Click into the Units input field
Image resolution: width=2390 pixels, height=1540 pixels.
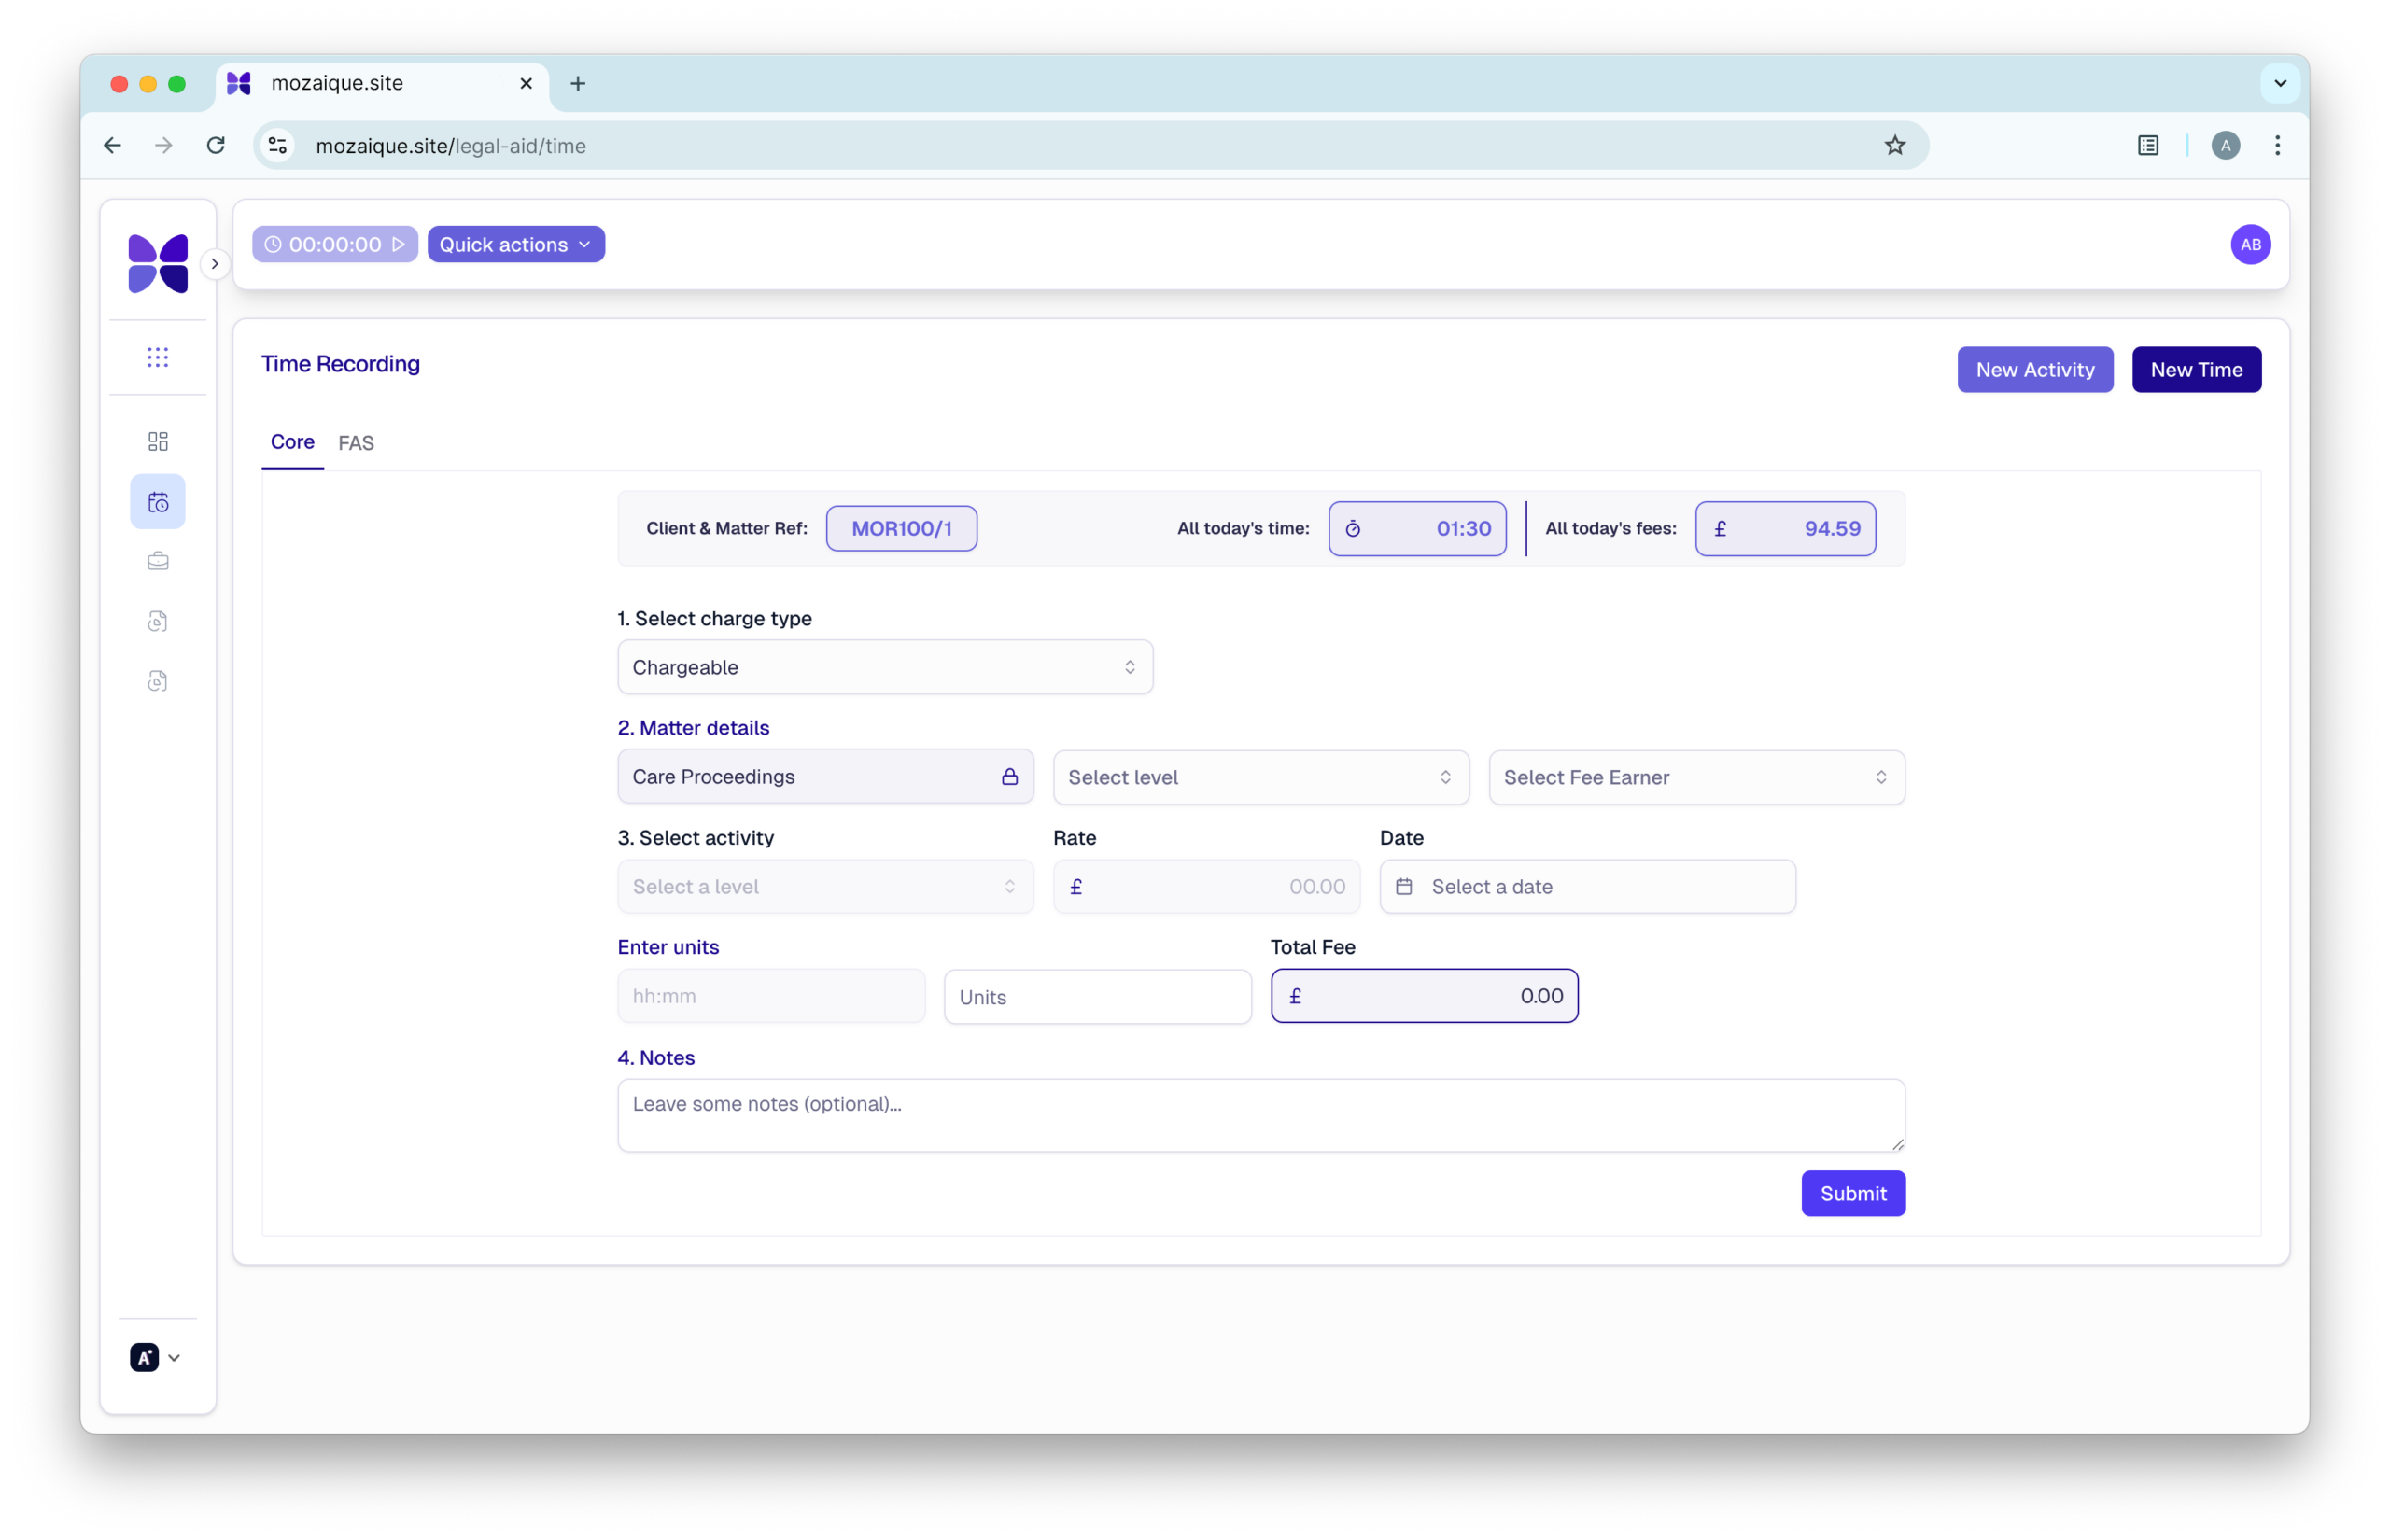click(x=1097, y=997)
